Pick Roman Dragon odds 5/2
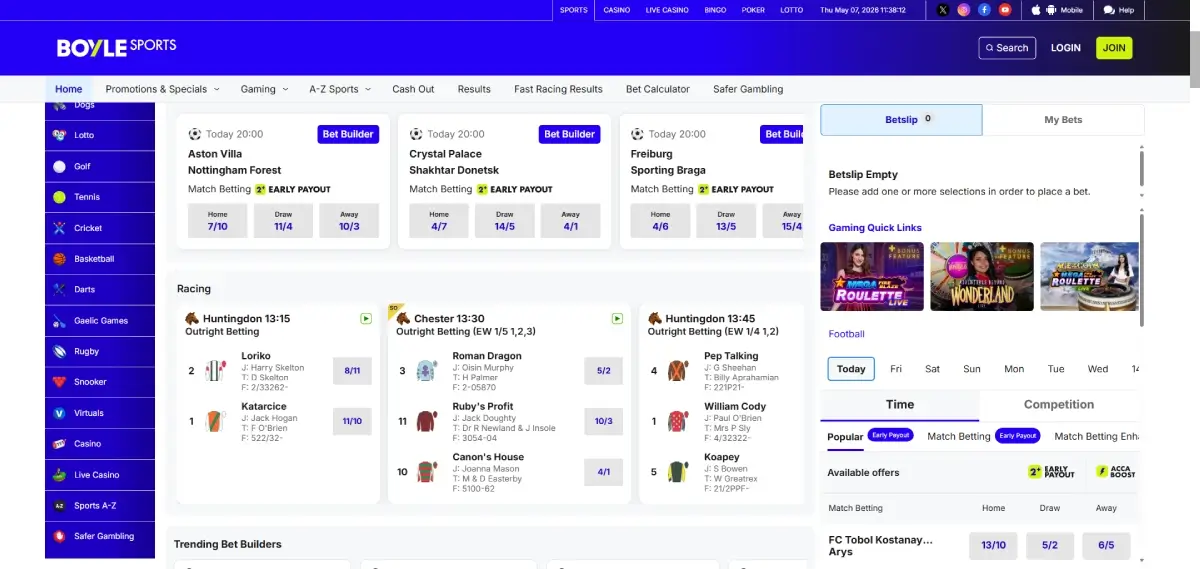This screenshot has width=1200, height=569. point(604,370)
